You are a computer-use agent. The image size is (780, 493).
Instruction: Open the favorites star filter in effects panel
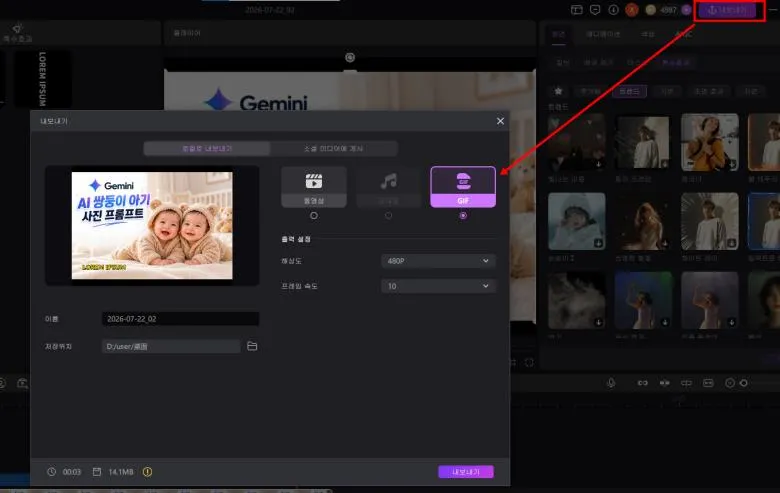(558, 91)
